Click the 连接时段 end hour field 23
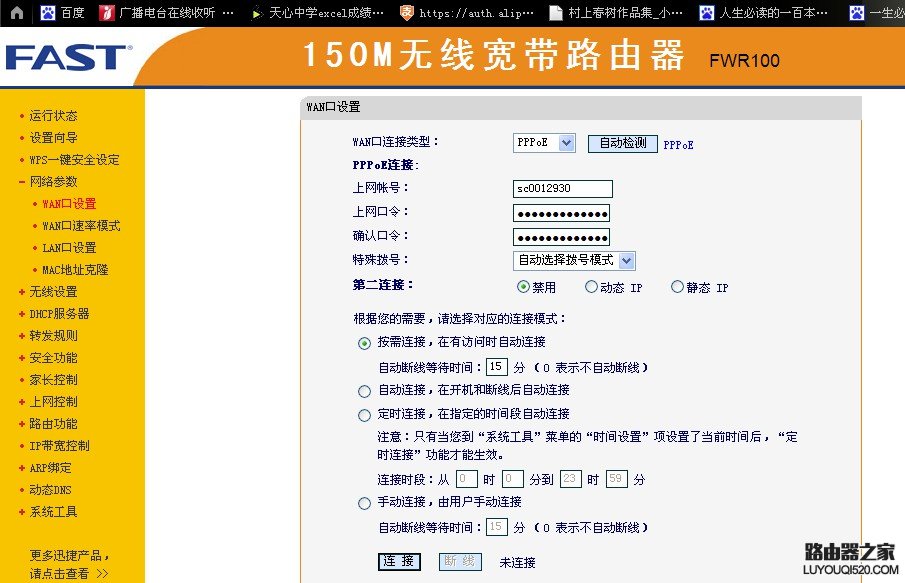Screen dimensions: 905x583 pos(570,479)
